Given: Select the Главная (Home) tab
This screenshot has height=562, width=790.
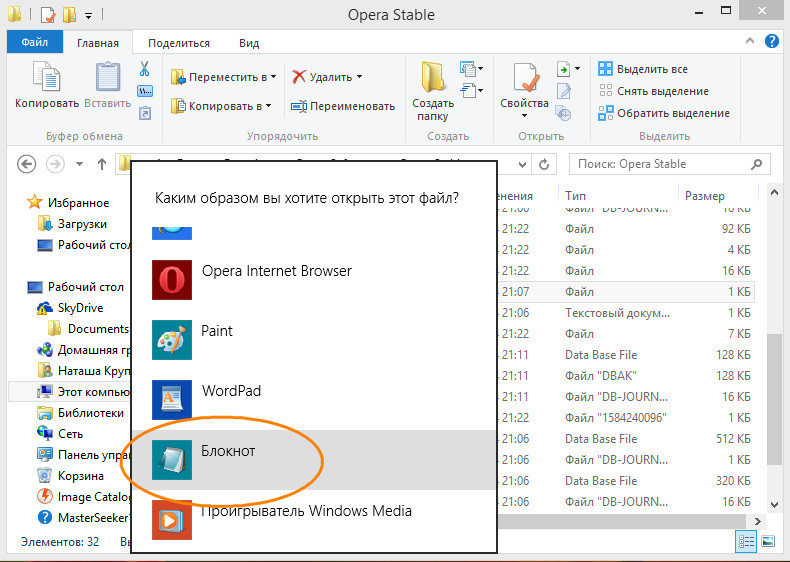Looking at the screenshot, I should pos(98,43).
